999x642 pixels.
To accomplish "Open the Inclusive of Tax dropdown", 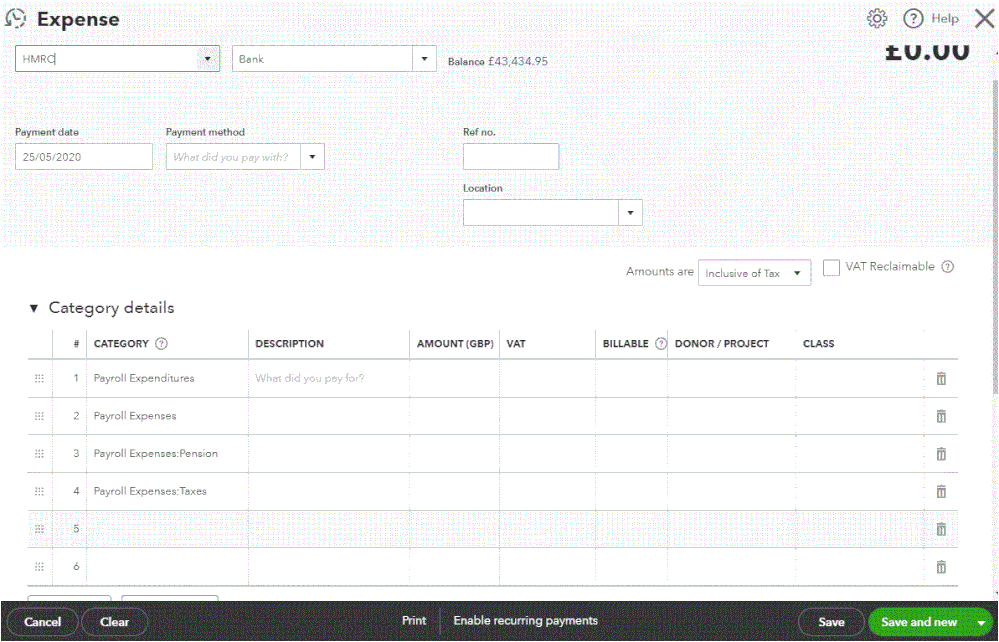I will [x=754, y=273].
